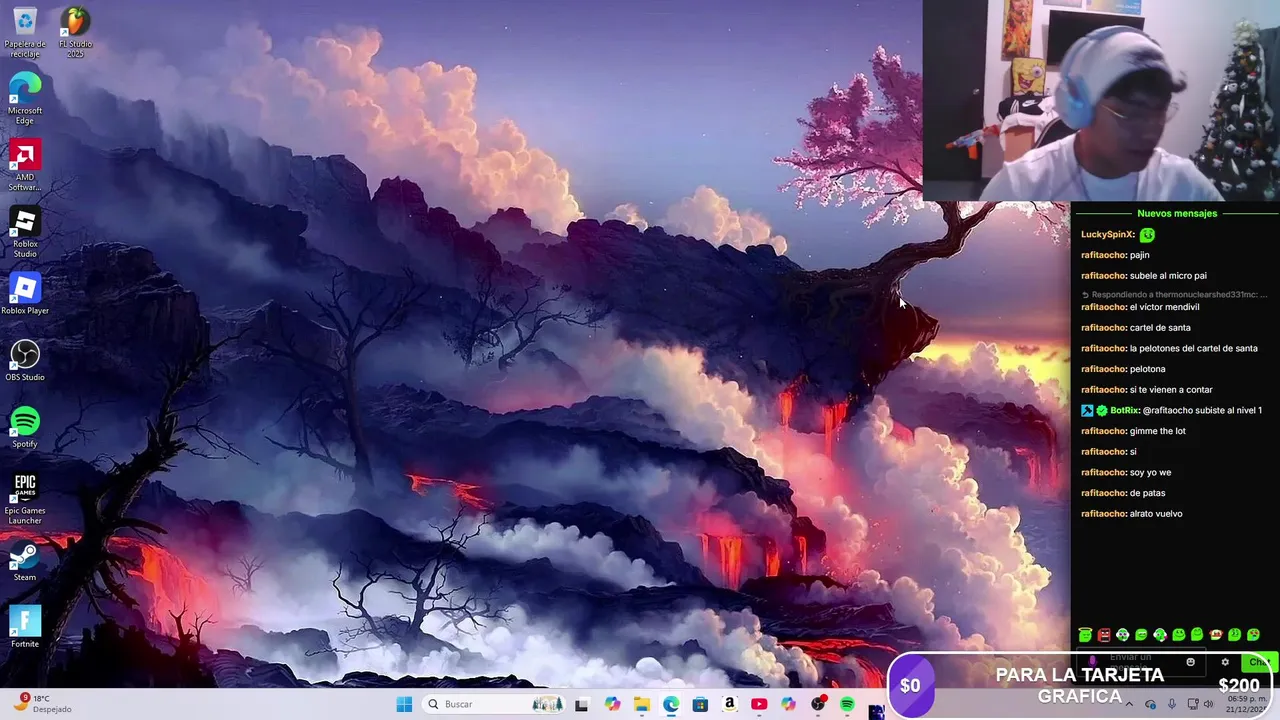The image size is (1280, 720).
Task: Open Microsoft Store from the taskbar
Action: [x=700, y=704]
